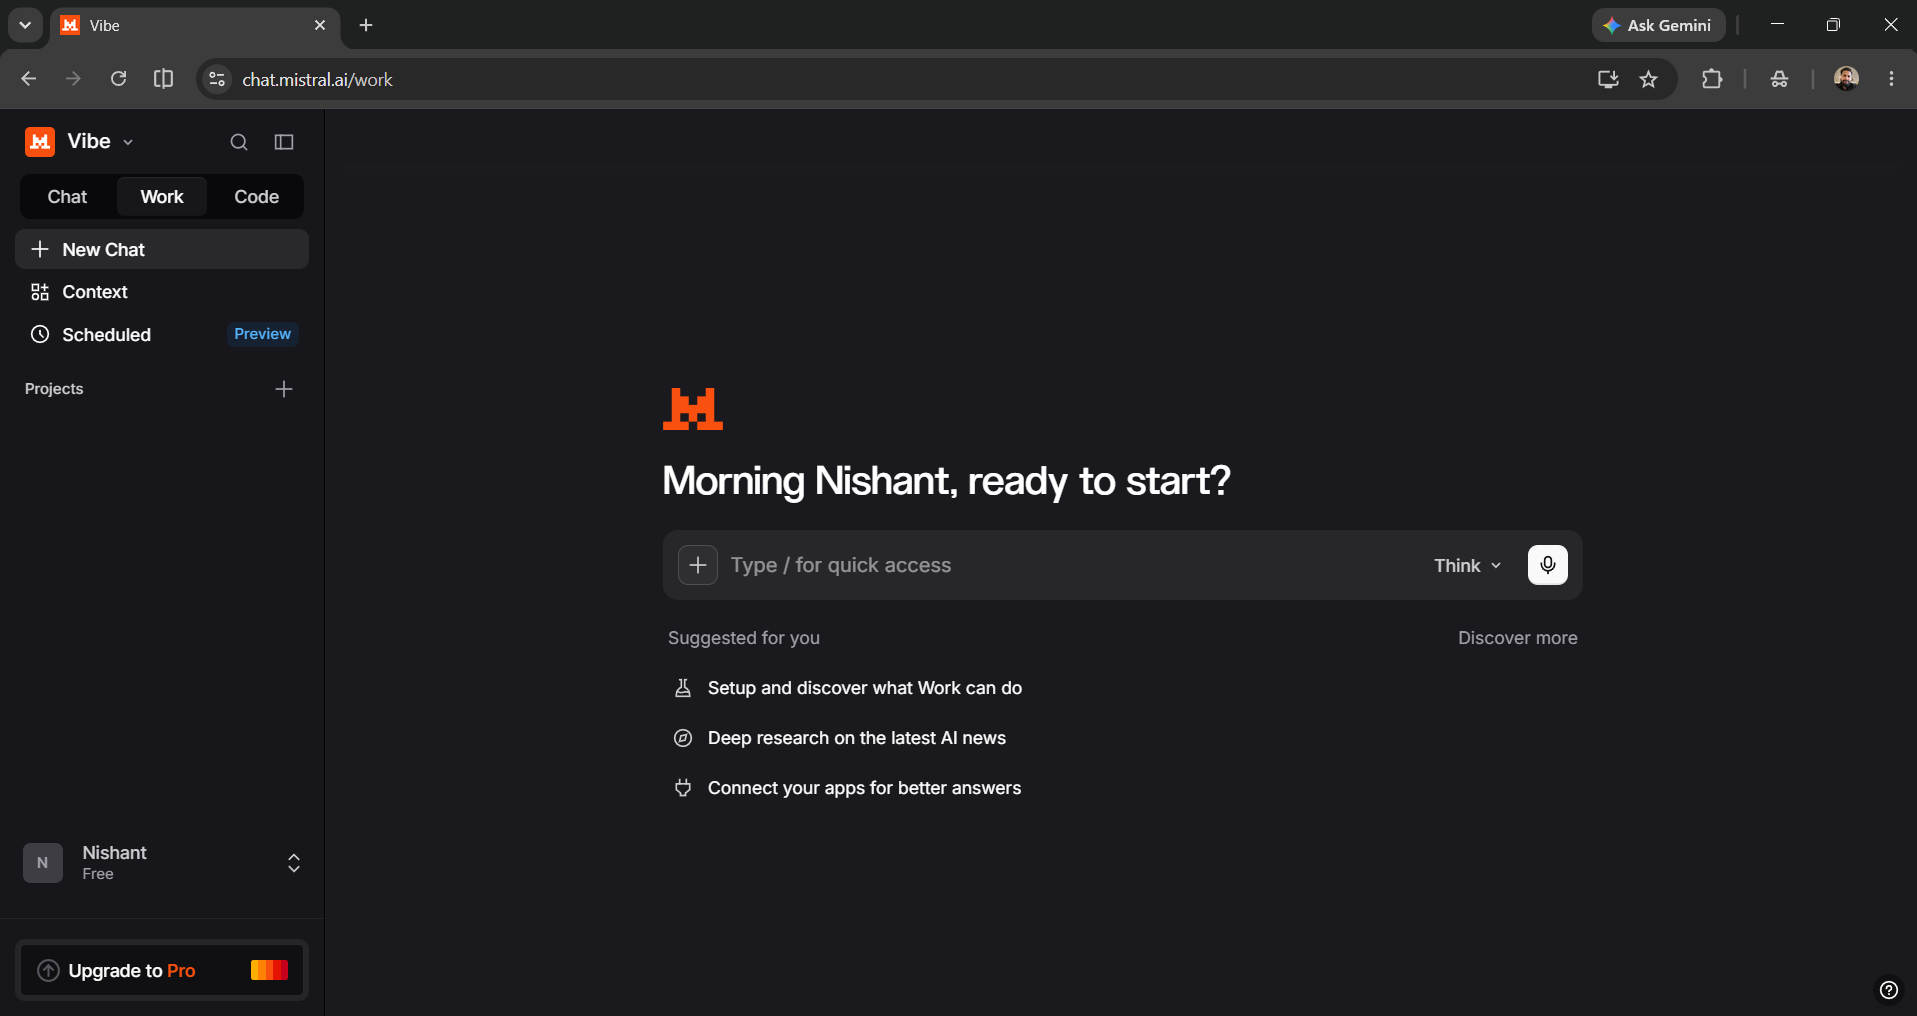Expand the Vibe workspace chevron
The width and height of the screenshot is (1917, 1016).
tap(128, 143)
